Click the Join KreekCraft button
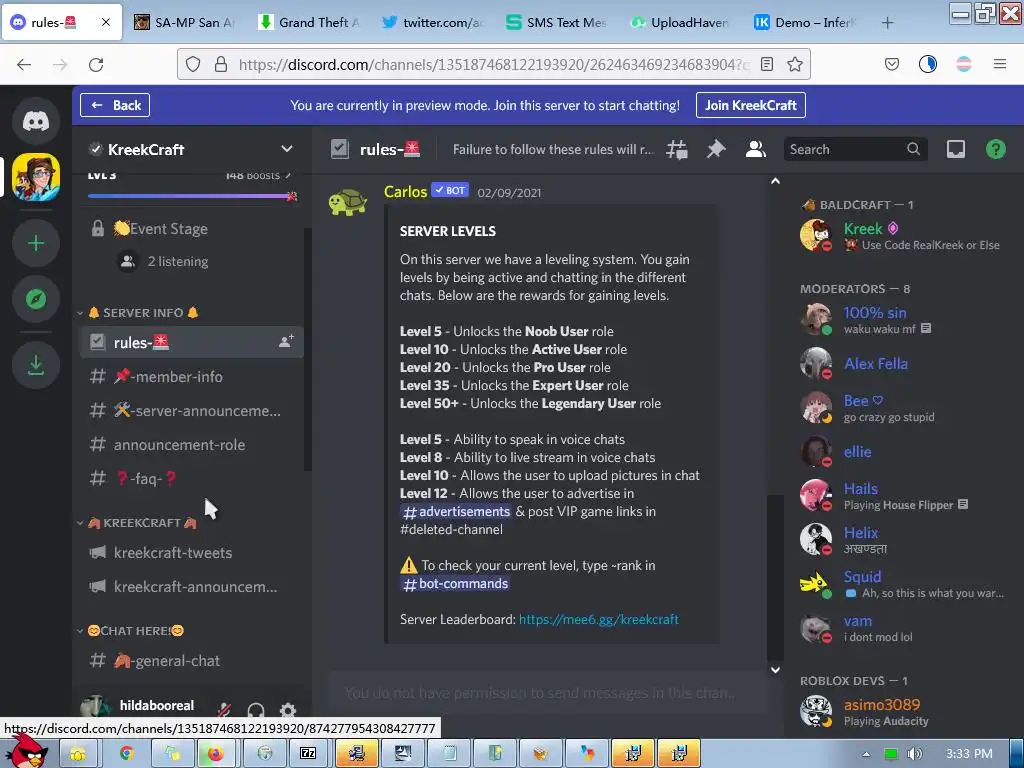This screenshot has height=768, width=1024. click(750, 105)
